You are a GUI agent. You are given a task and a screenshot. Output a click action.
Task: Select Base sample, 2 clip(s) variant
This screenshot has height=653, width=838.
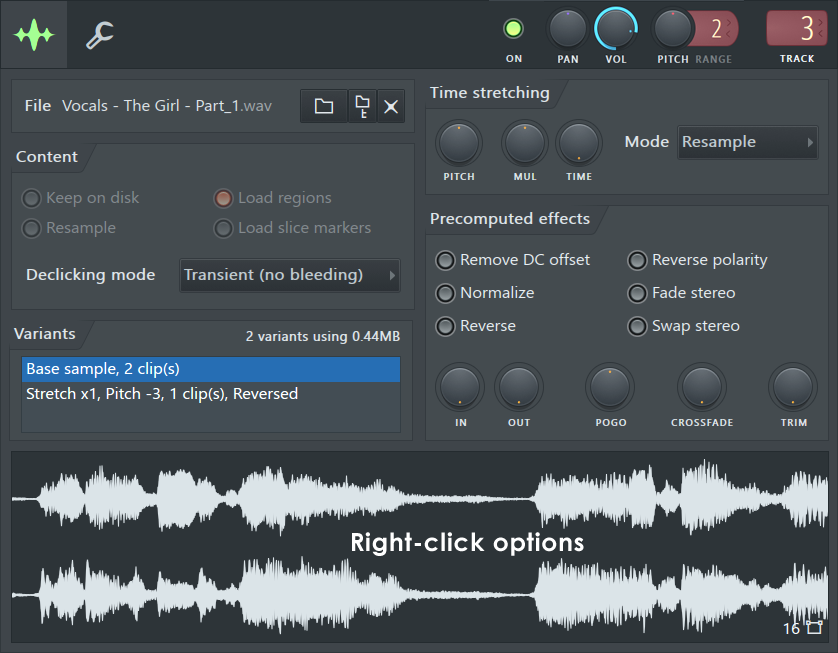point(211,369)
